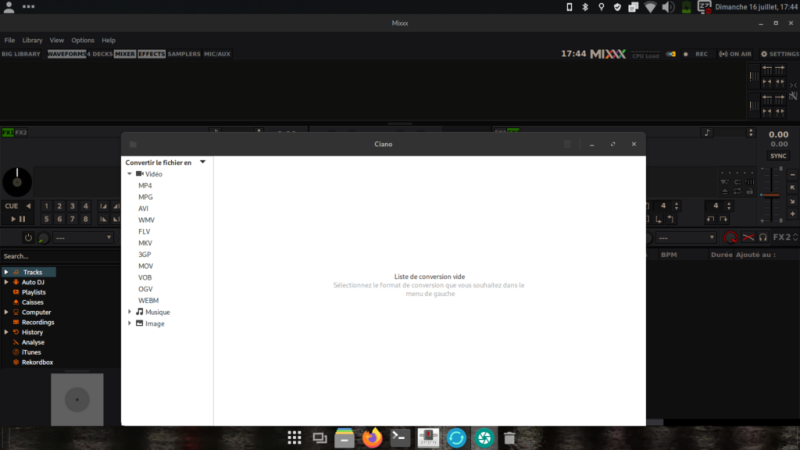Select iTunes in the library sidebar
Image resolution: width=800 pixels, height=450 pixels.
coord(31,353)
